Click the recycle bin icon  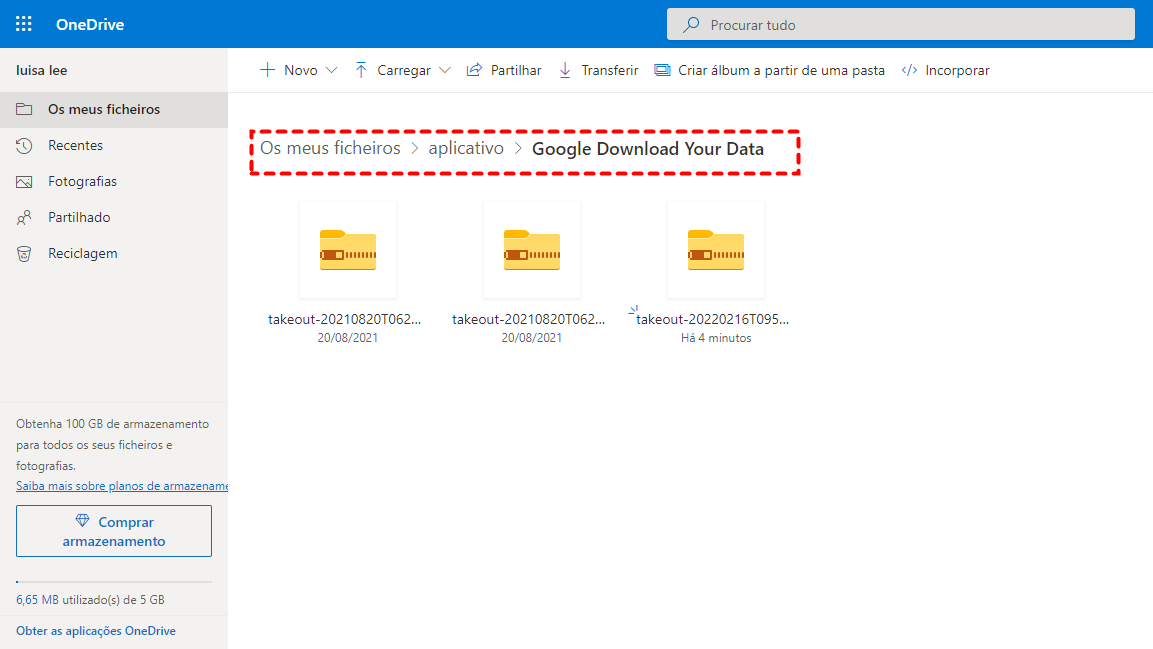[x=24, y=254]
